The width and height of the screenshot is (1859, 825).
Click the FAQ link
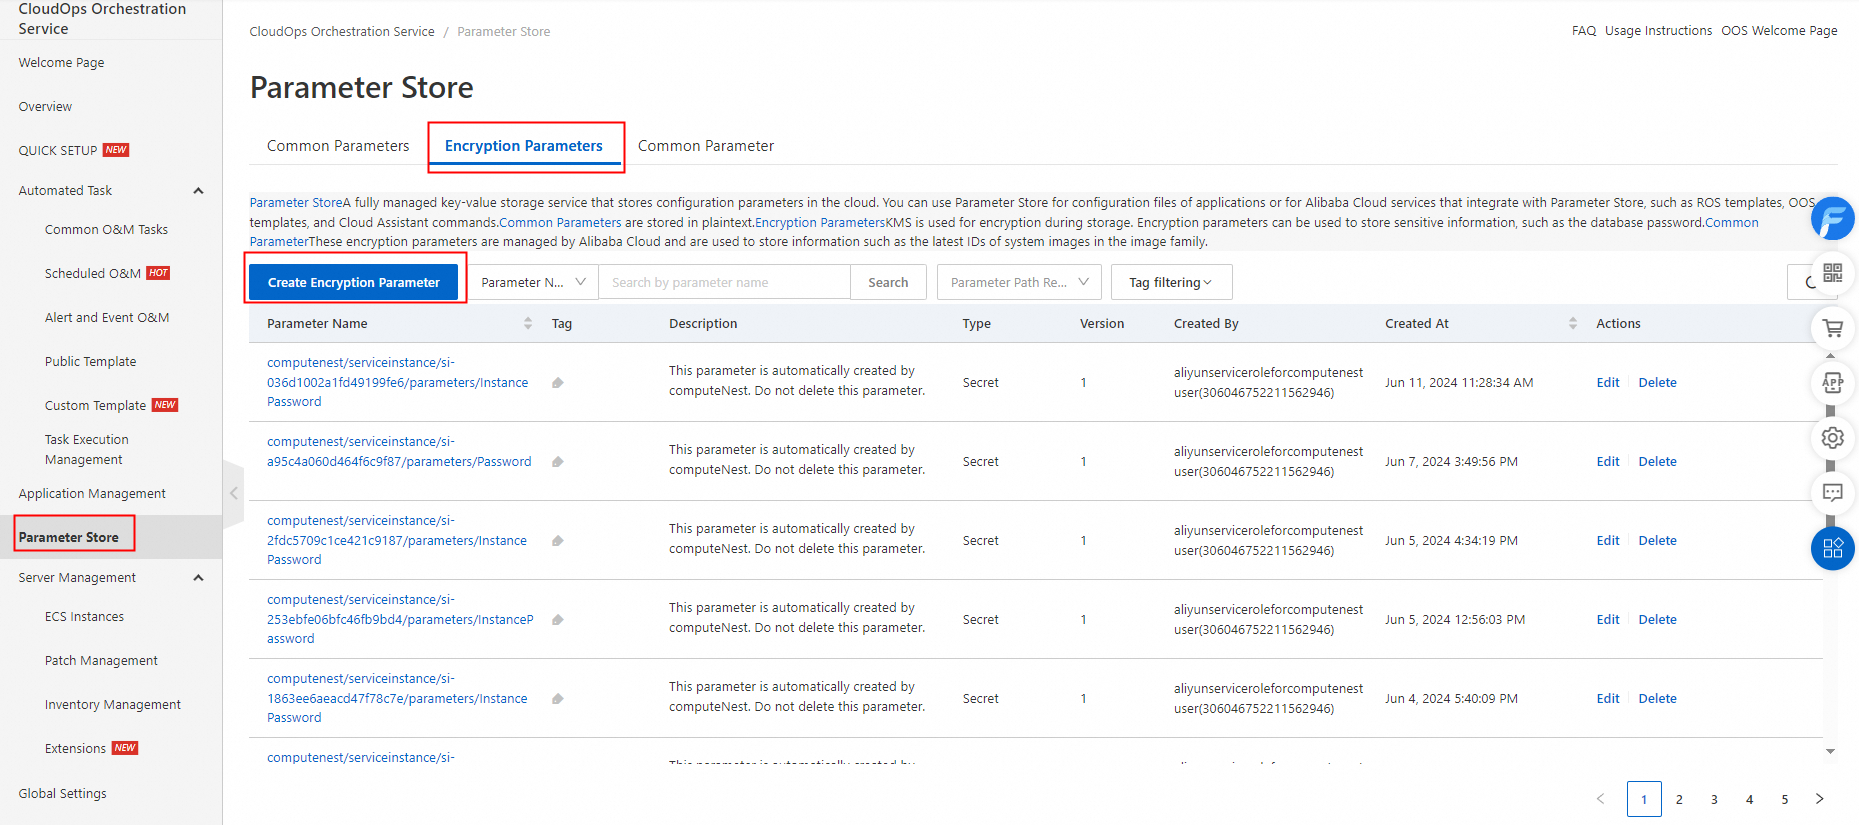[x=1583, y=31]
